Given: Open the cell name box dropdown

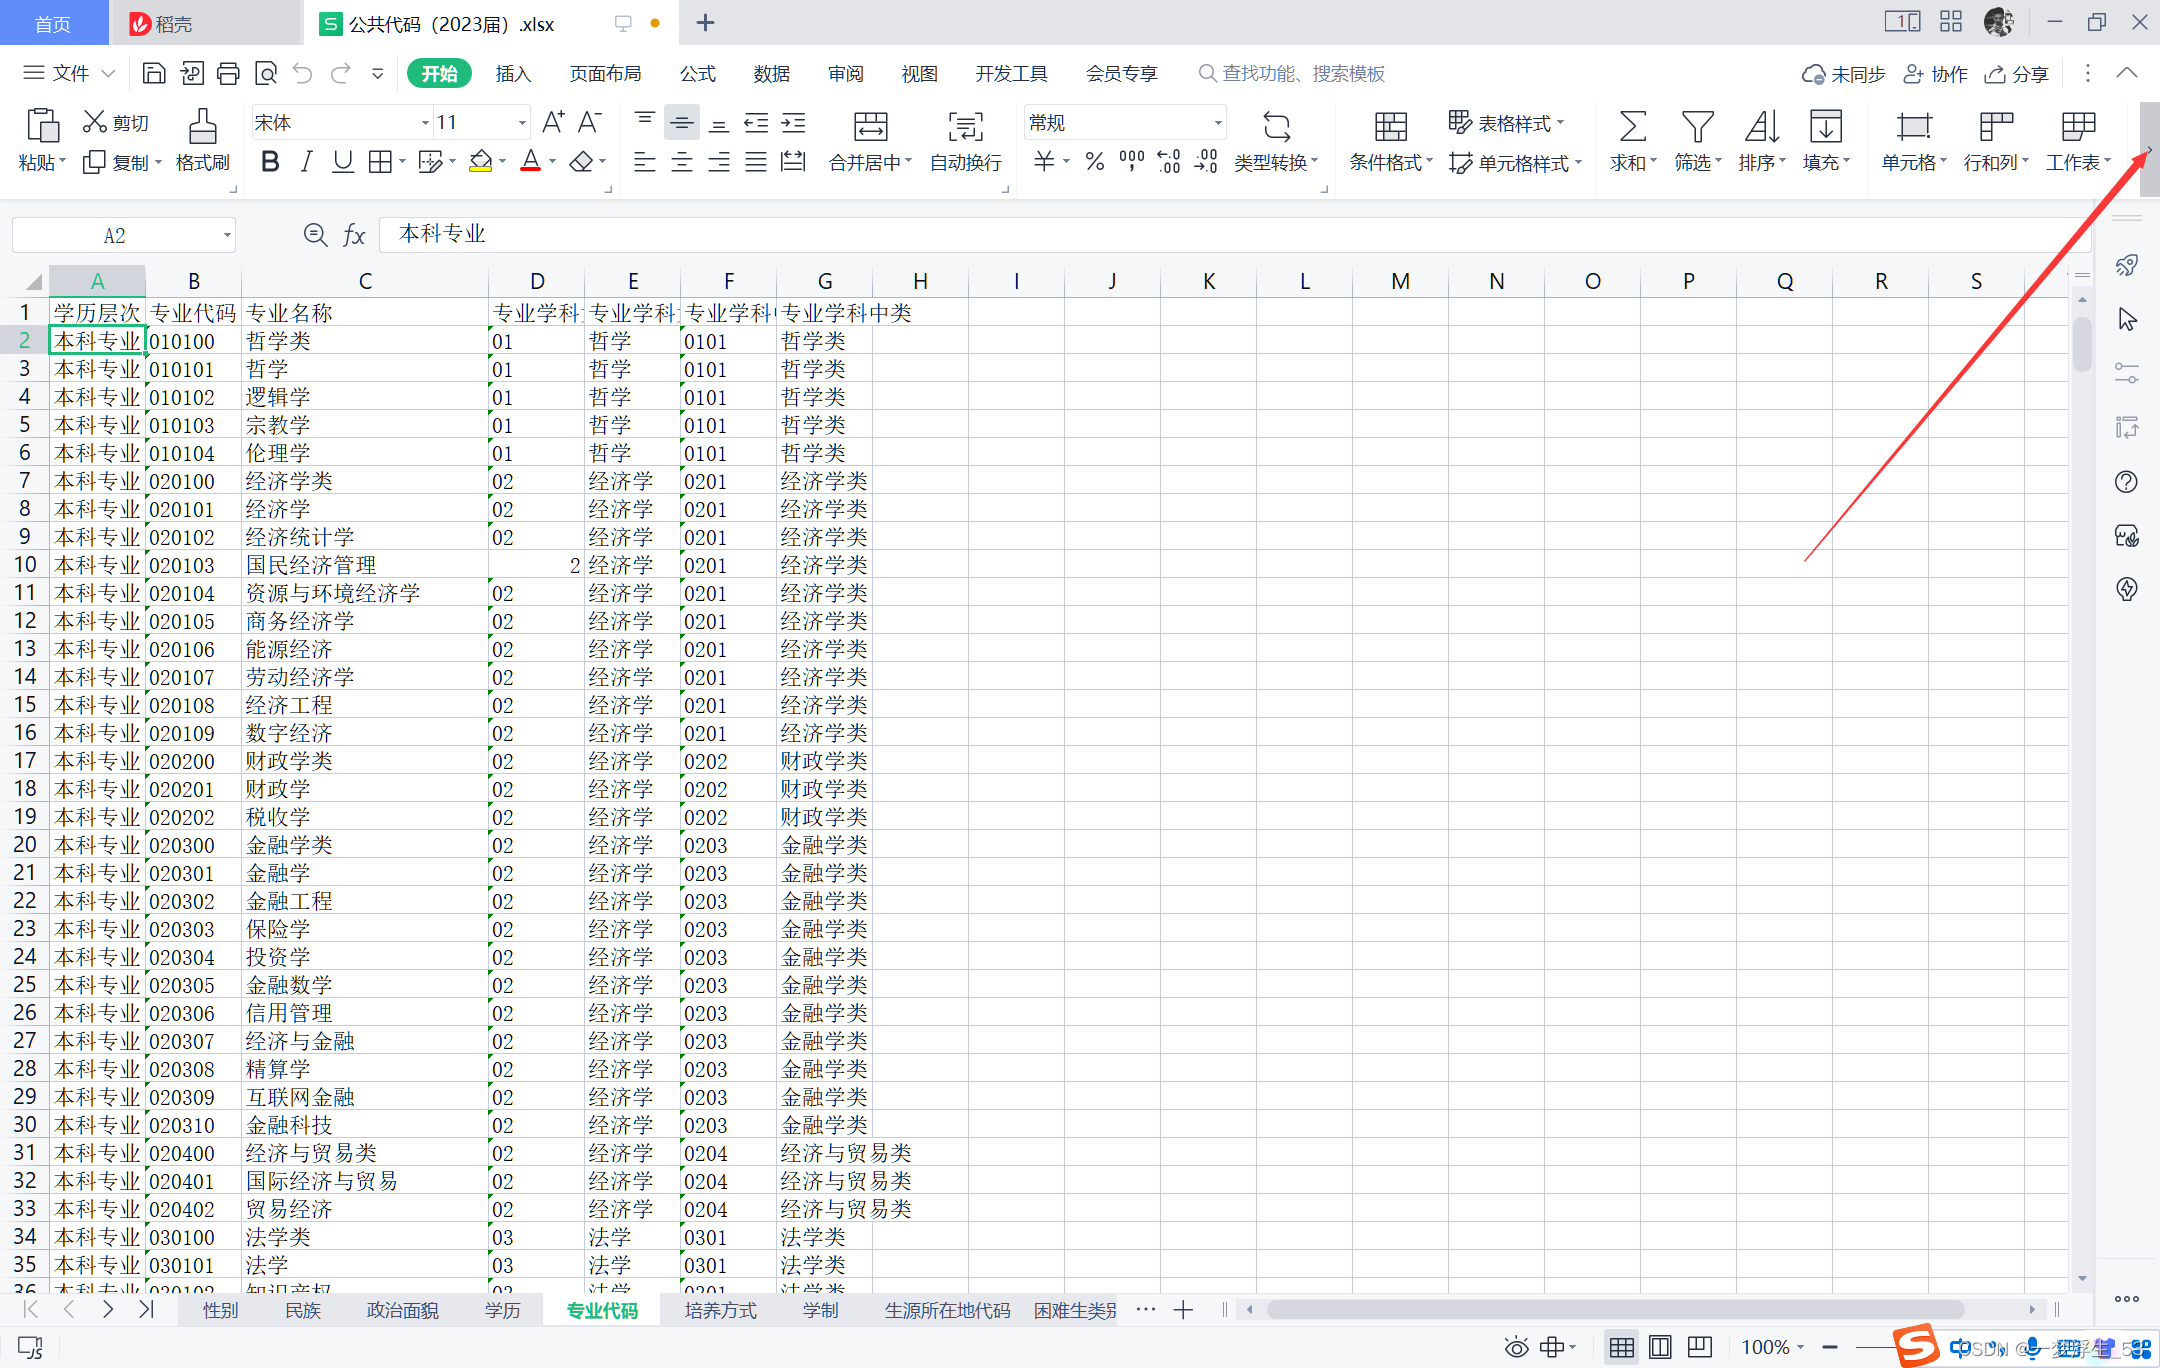Looking at the screenshot, I should [x=225, y=234].
